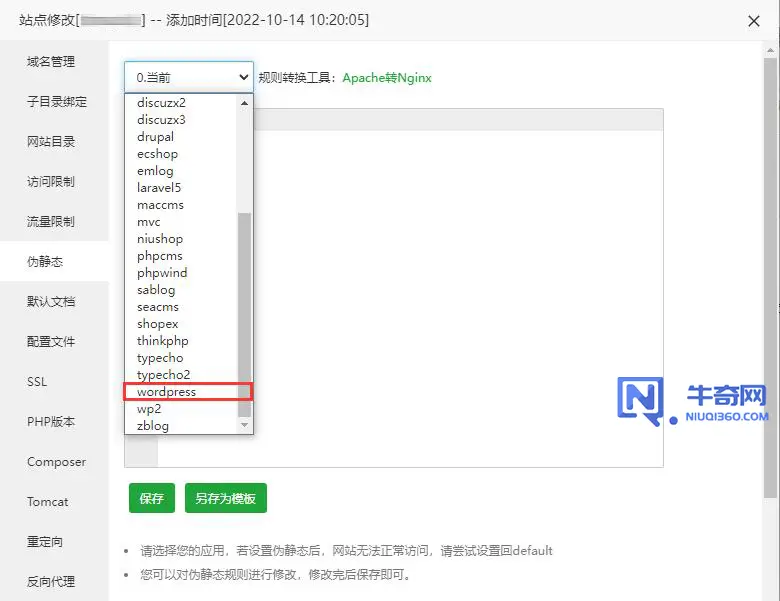This screenshot has height=601, width=780.
Task: Open the Composer tab
Action: click(54, 462)
